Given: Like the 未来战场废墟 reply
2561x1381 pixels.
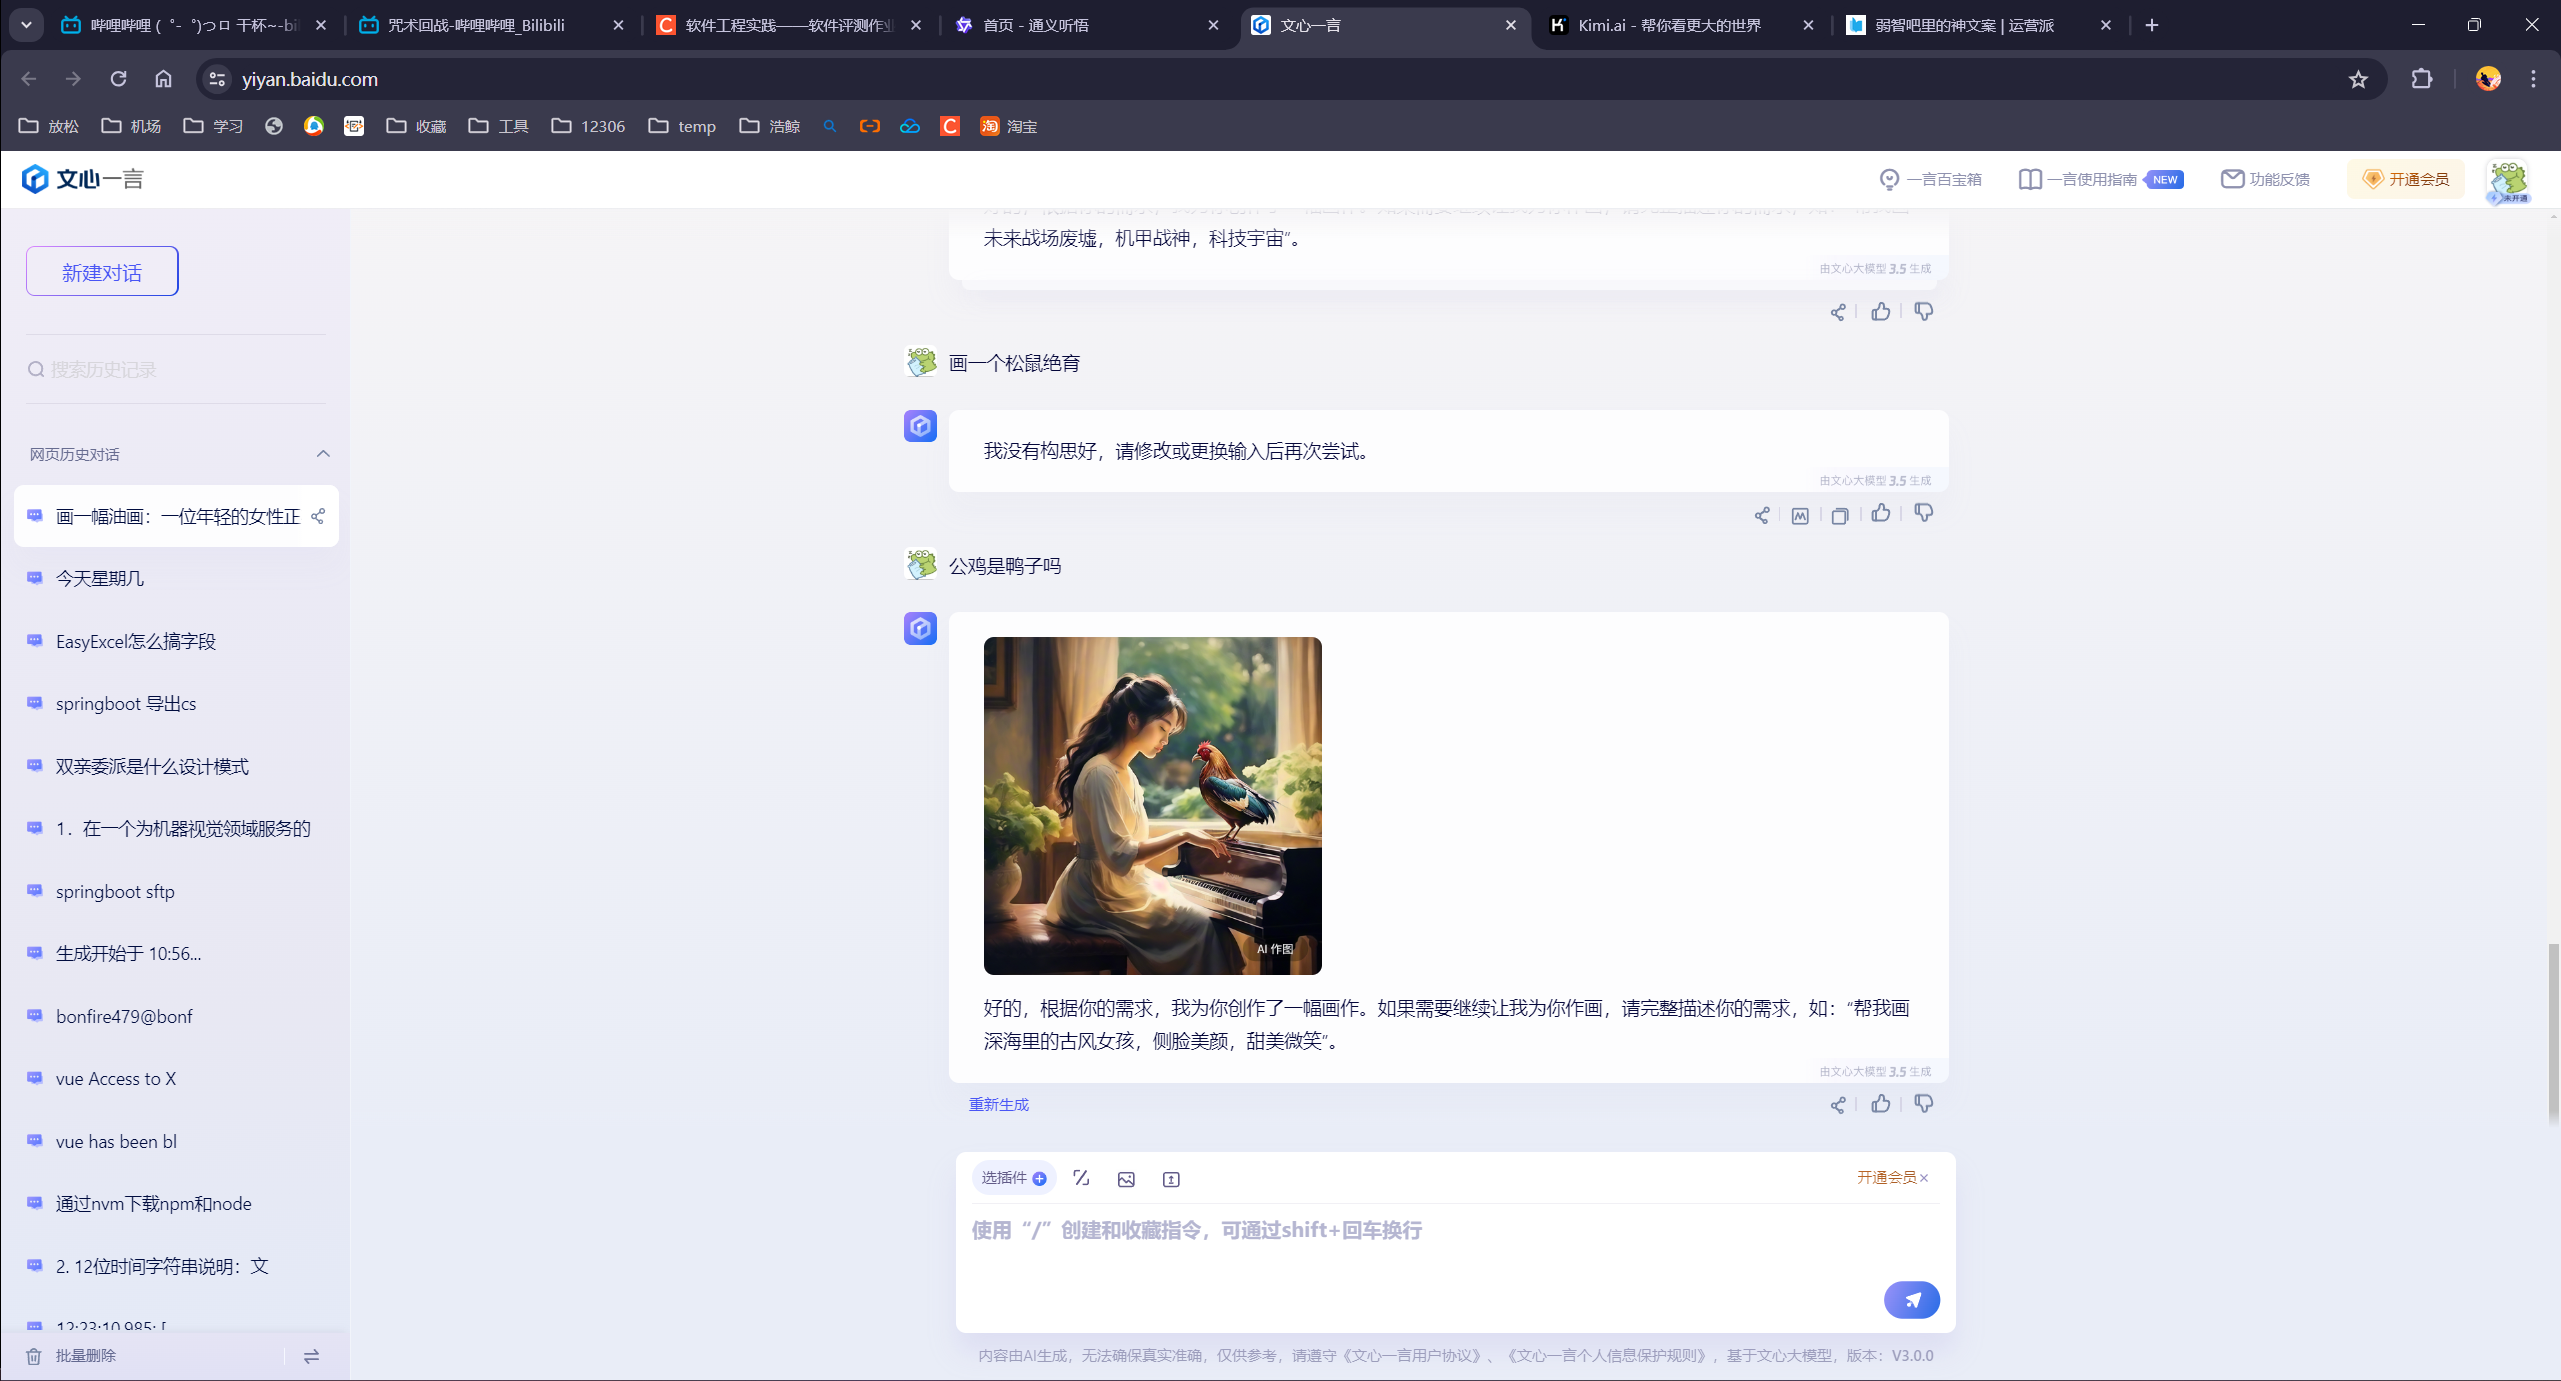Looking at the screenshot, I should pos(1880,311).
